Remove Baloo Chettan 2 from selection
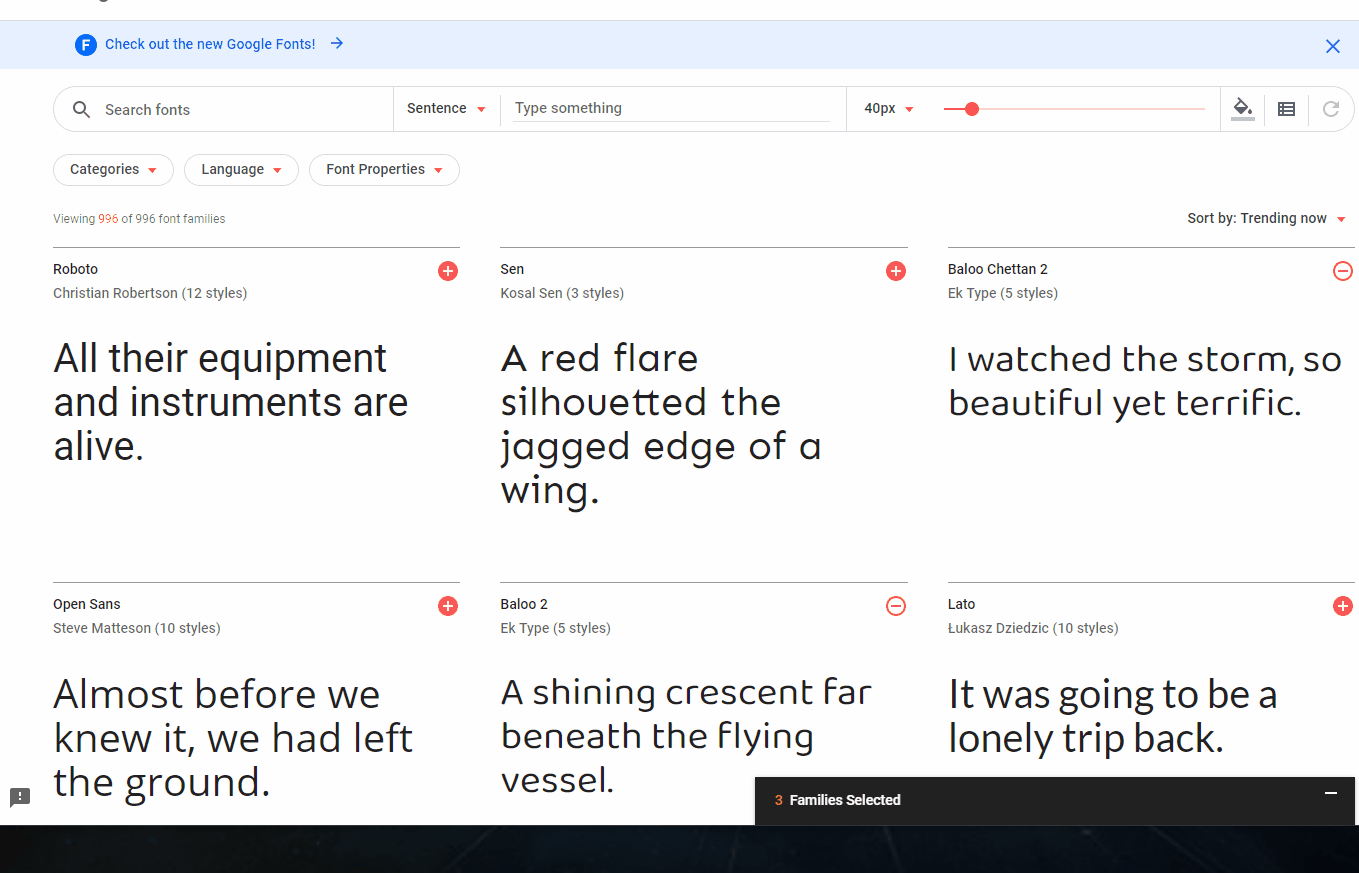The image size is (1359, 873). 1343,271
